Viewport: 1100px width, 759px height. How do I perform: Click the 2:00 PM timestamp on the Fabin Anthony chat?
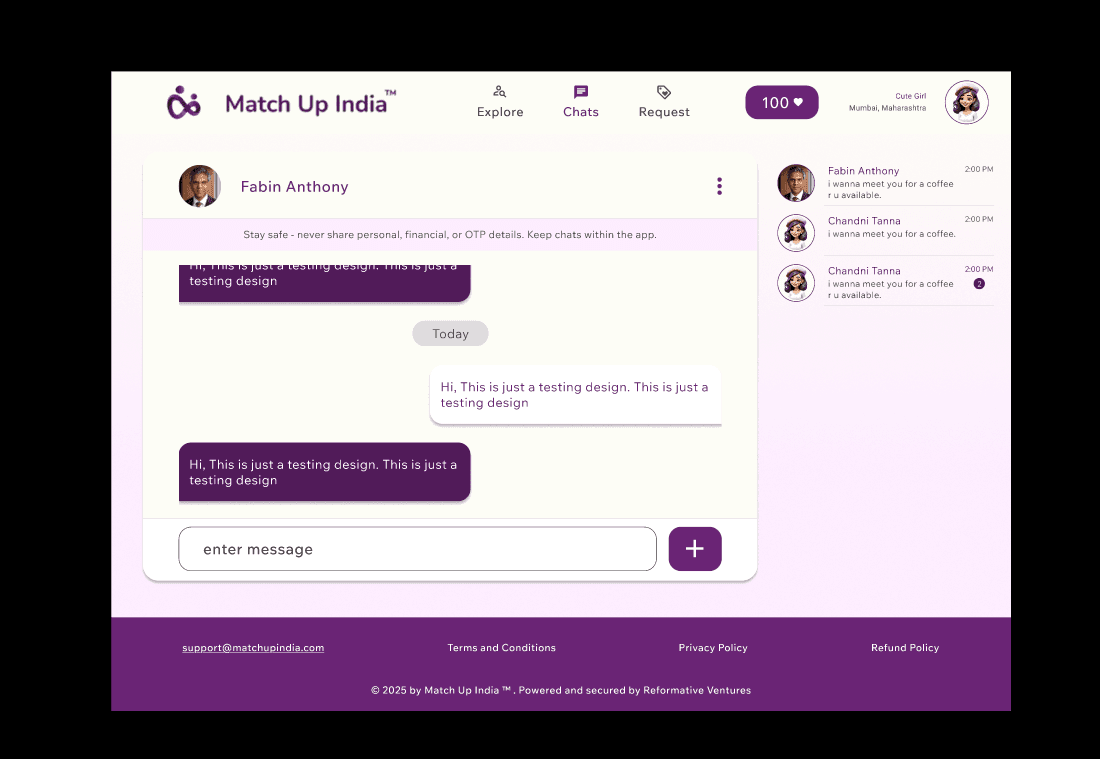[x=979, y=169]
